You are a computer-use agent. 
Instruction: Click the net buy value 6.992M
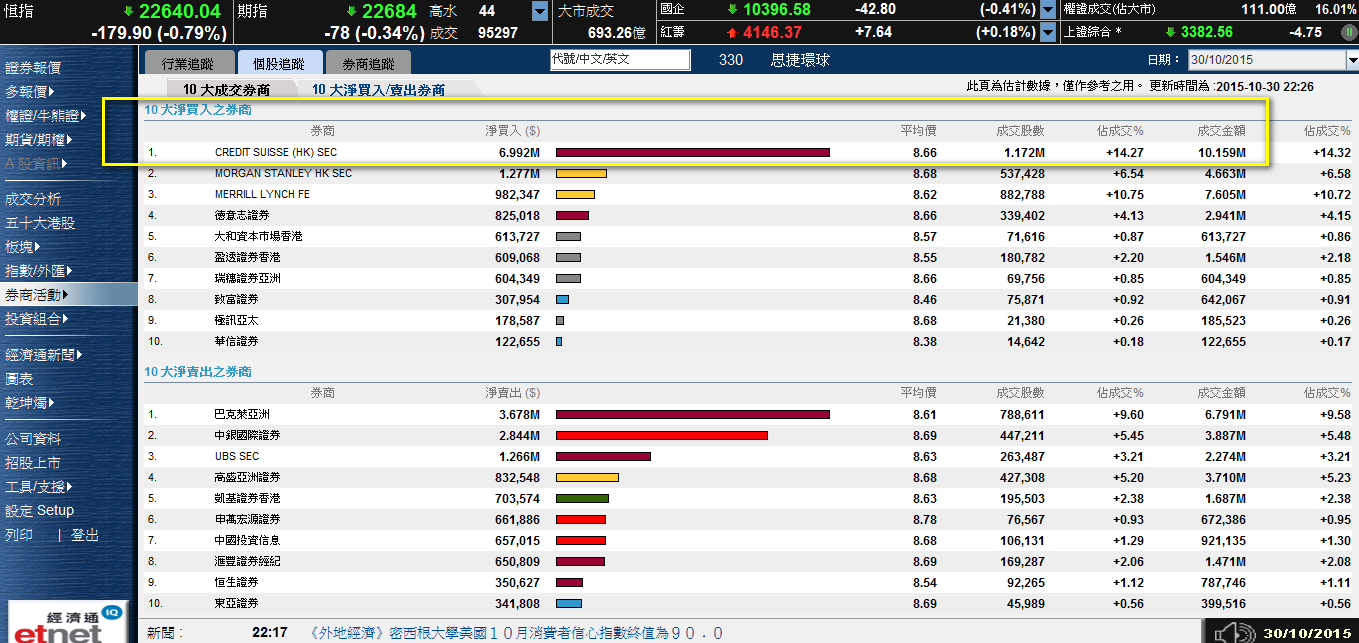click(519, 153)
